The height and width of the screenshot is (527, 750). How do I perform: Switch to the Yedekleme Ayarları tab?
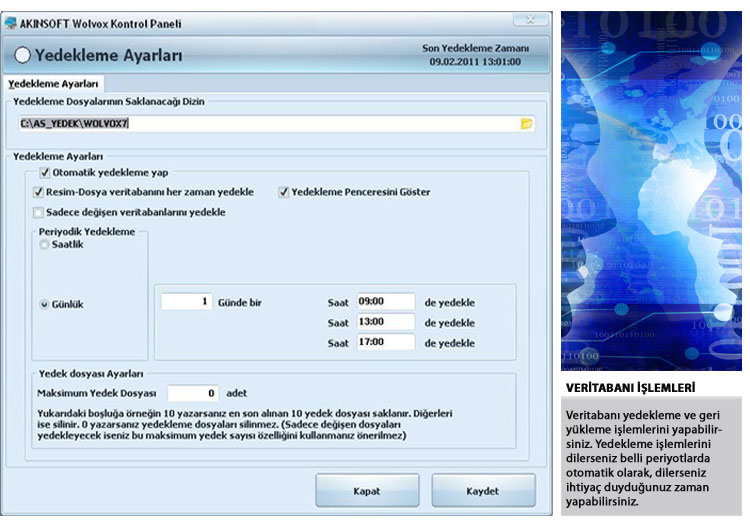point(53,85)
